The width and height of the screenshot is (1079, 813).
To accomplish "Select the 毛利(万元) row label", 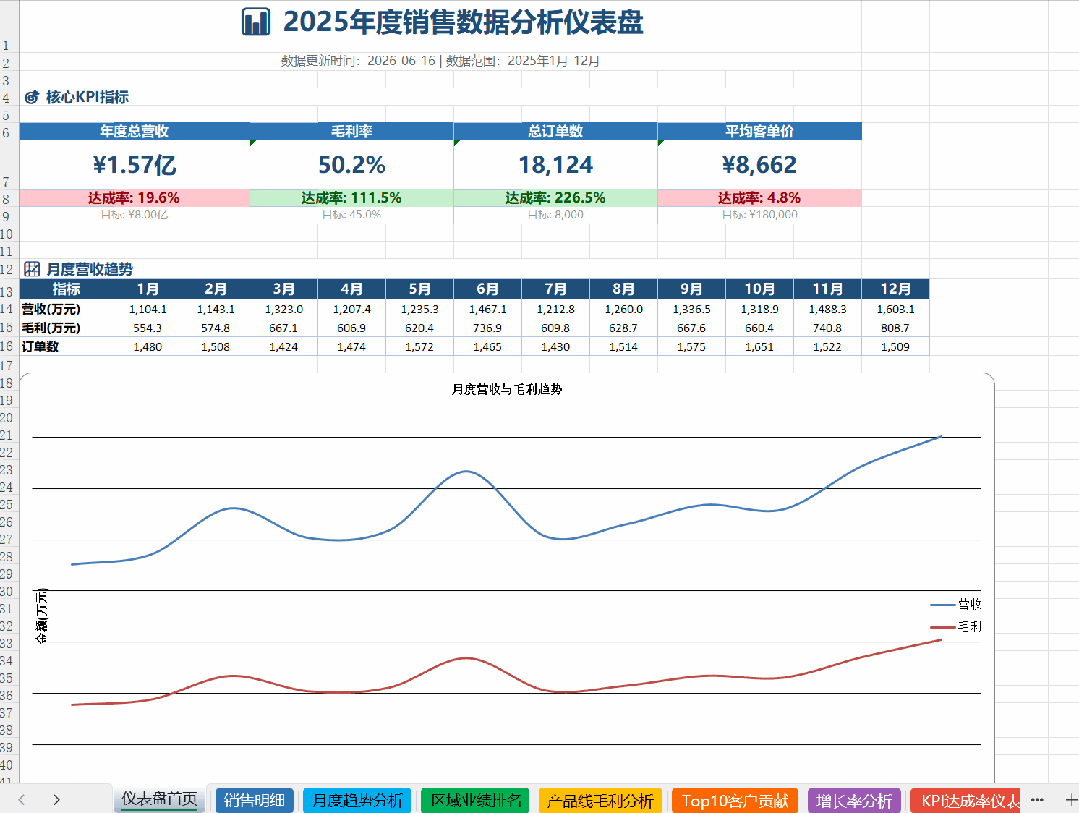I will click(x=66, y=328).
